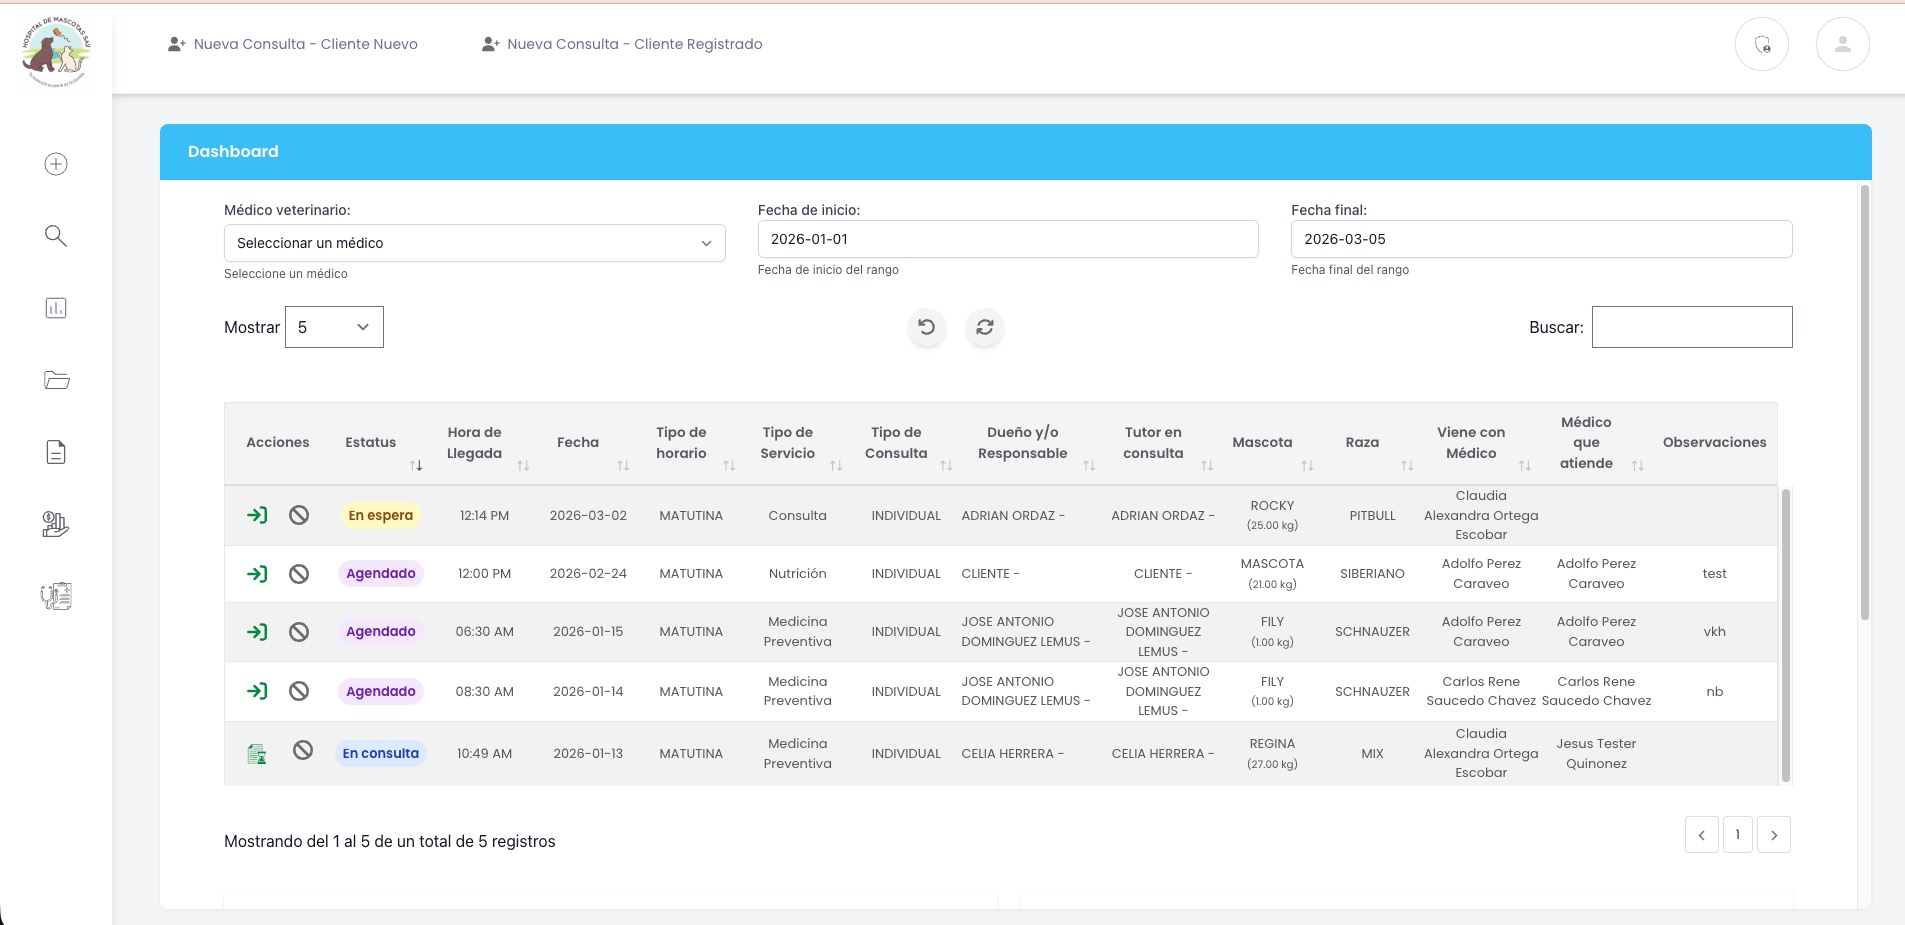Click inside the Buscar search field
The image size is (1905, 925).
(x=1692, y=327)
